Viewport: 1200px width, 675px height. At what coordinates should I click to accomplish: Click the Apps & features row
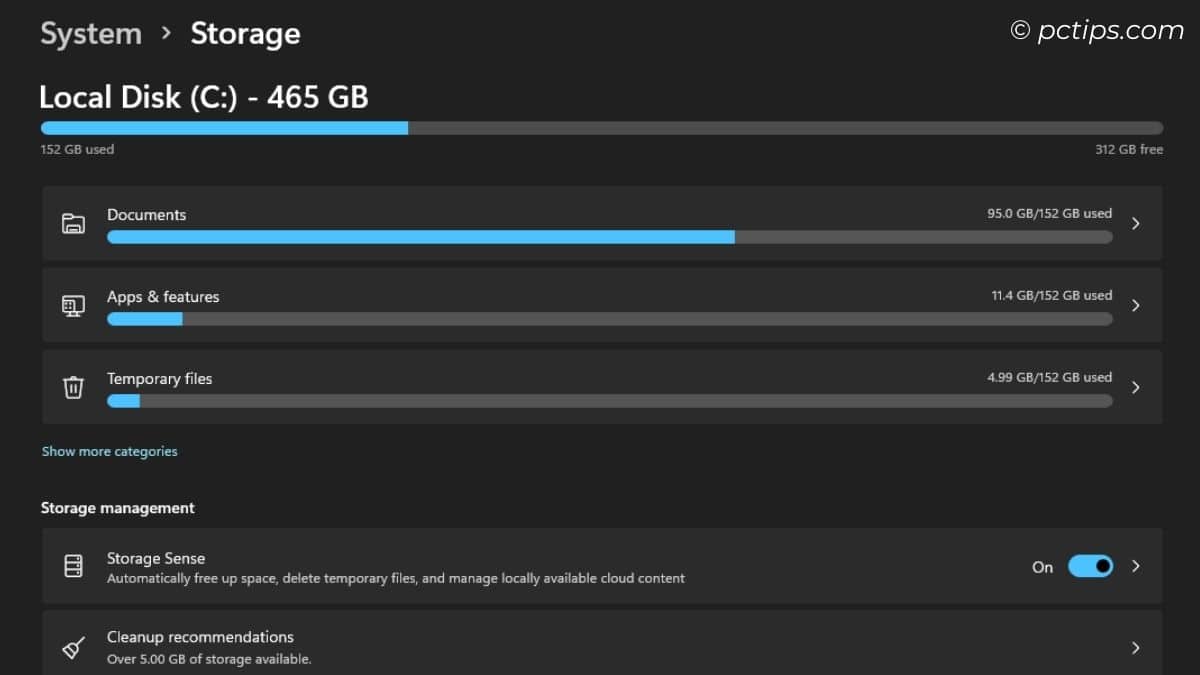pos(600,305)
